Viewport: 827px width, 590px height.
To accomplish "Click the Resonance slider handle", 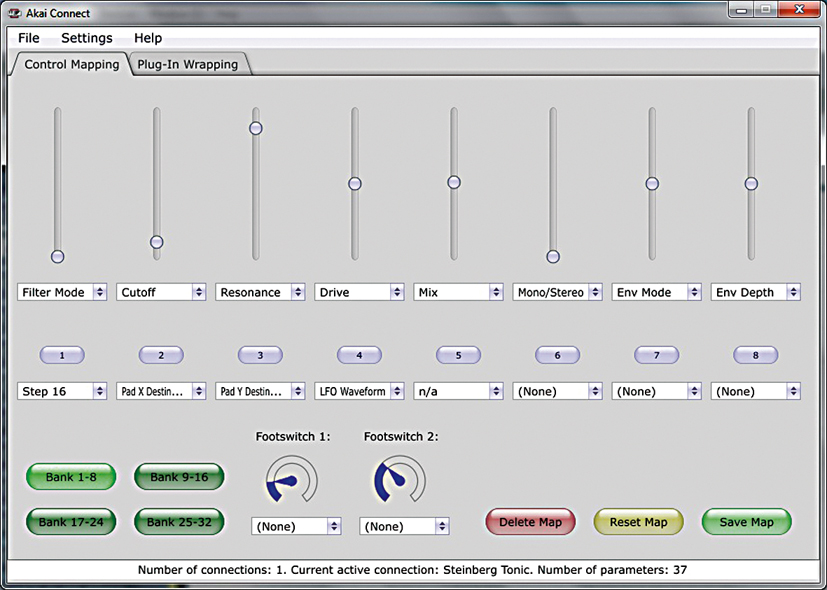I will (x=256, y=128).
